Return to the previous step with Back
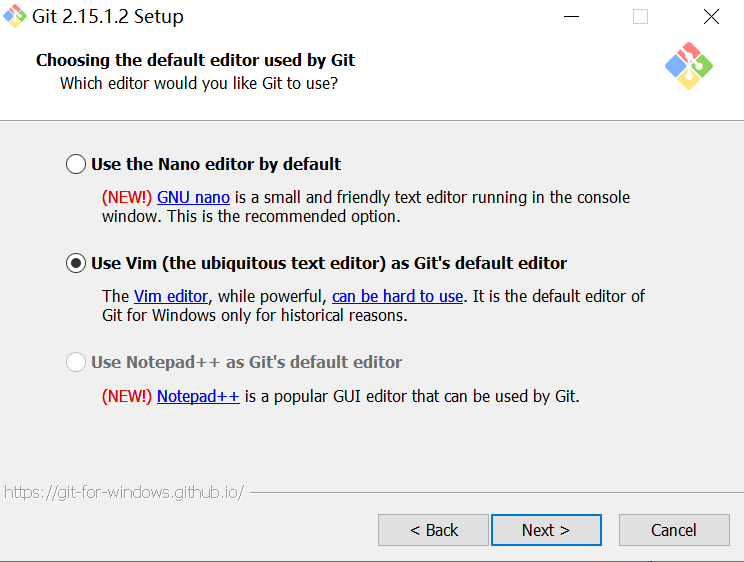The image size is (744, 562). (433, 530)
